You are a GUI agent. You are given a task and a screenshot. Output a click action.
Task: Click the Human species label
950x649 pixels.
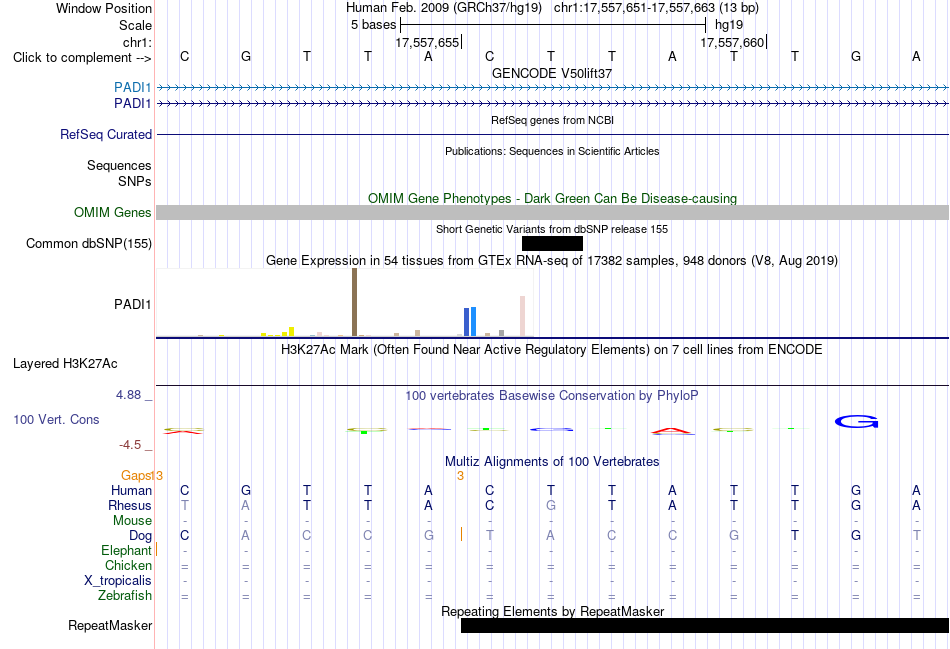point(131,490)
